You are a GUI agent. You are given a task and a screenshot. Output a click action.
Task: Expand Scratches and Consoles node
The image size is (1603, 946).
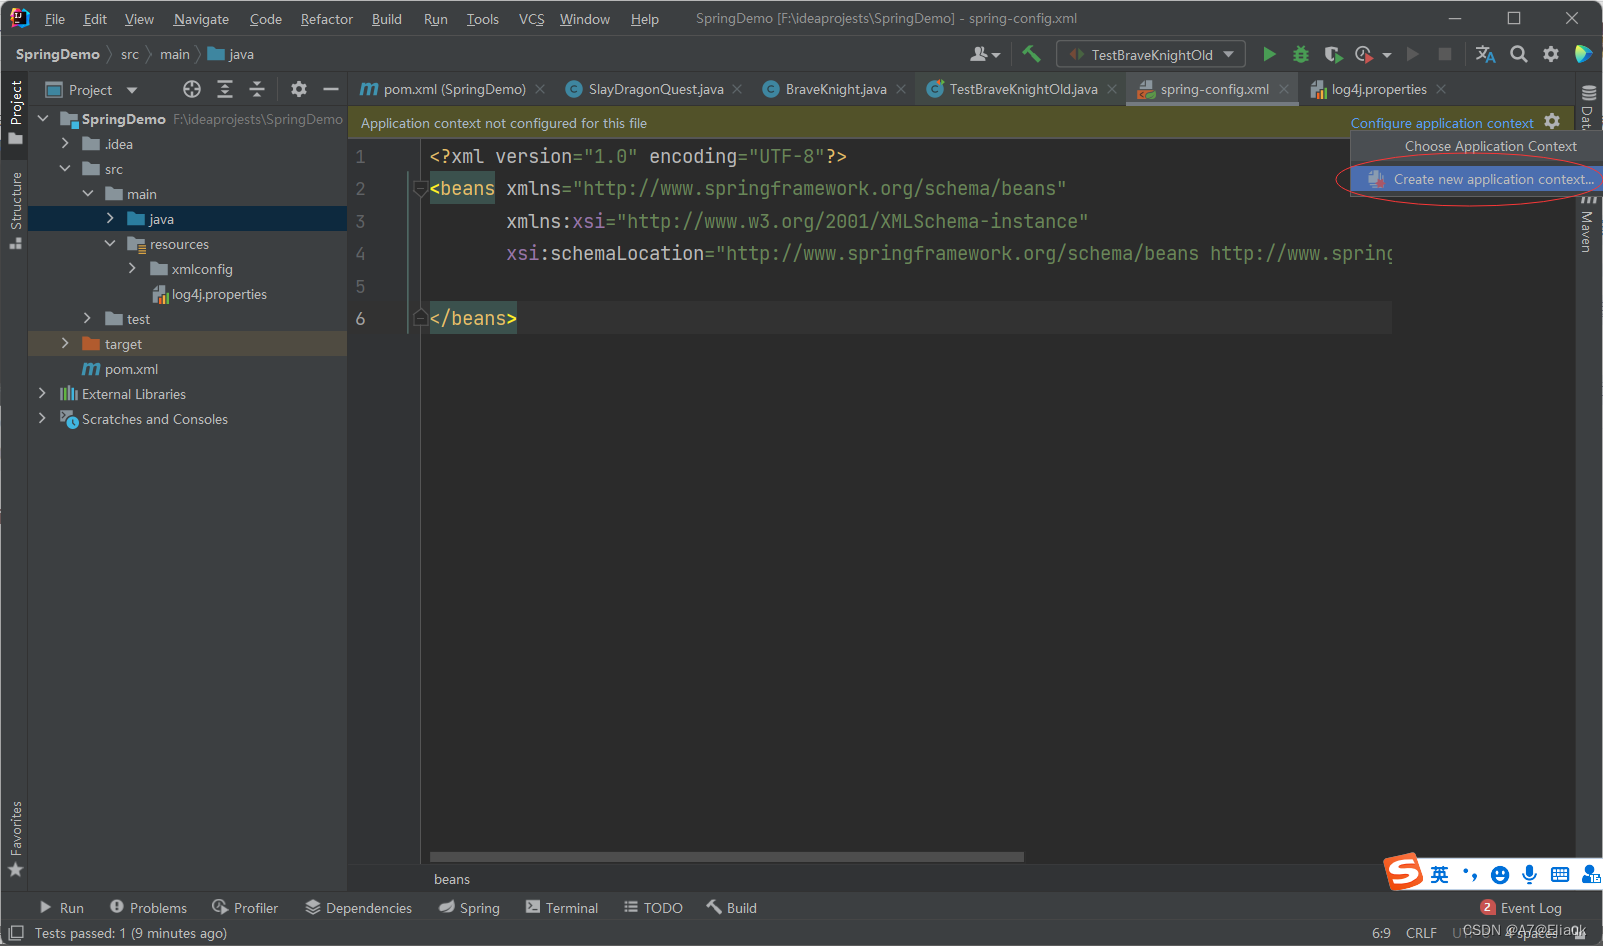(x=42, y=418)
